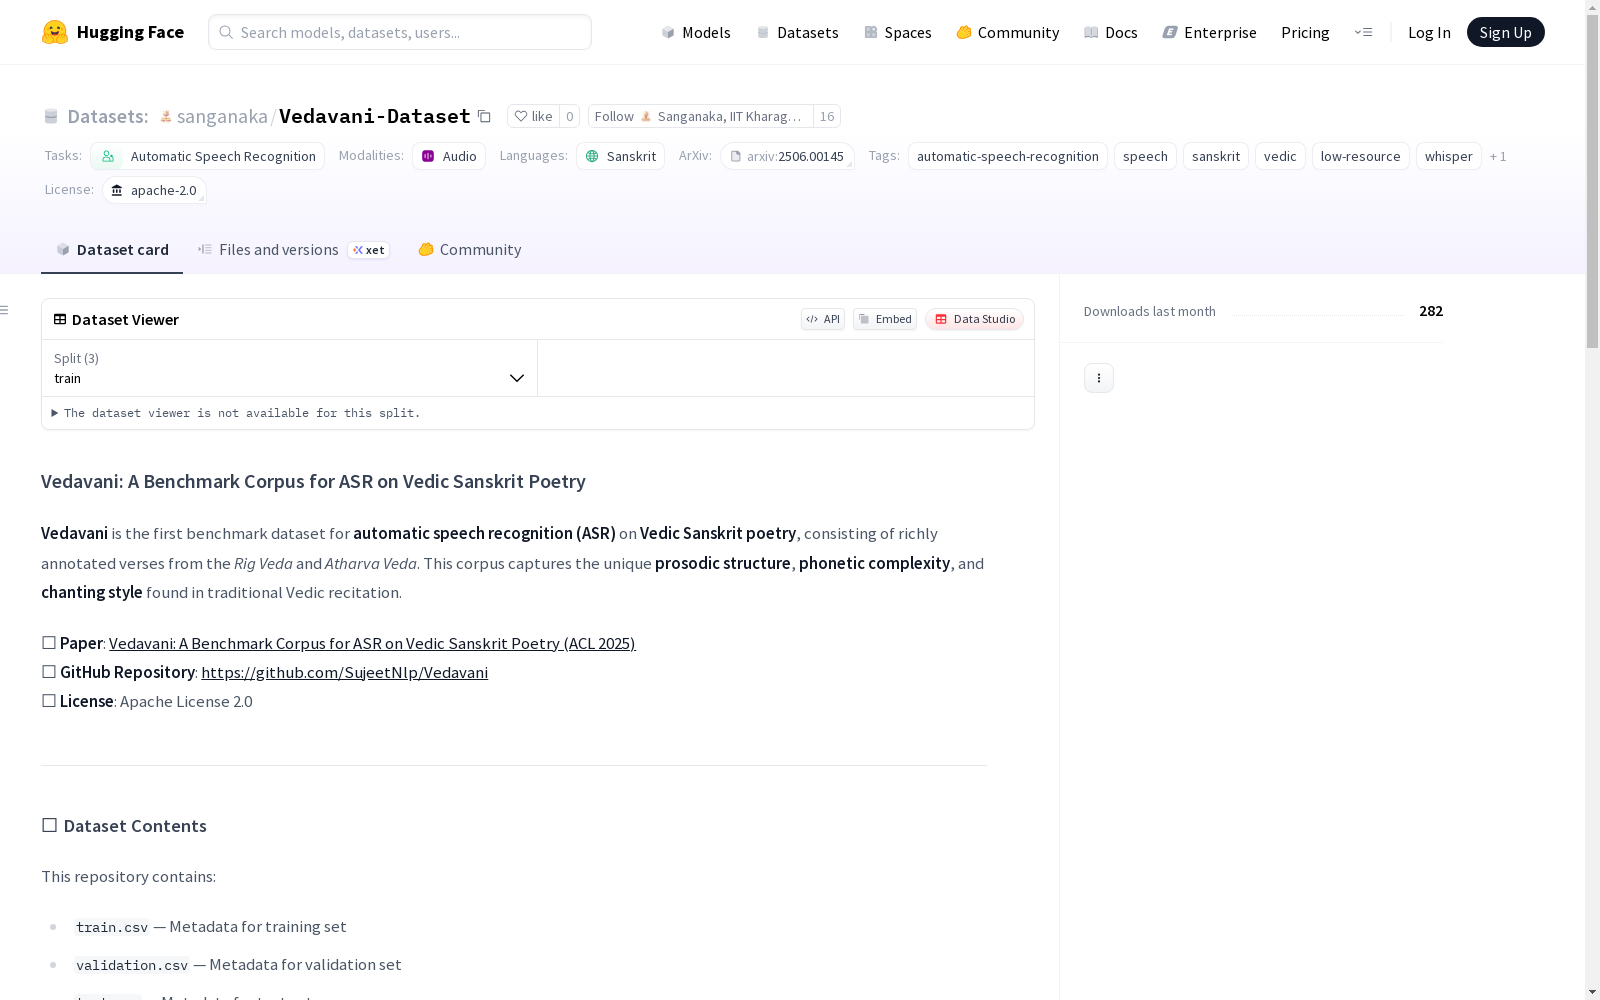Screen dimensions: 1600x1000
Task: Click the automatic-speech-recognition tag
Action: pyautogui.click(x=1008, y=156)
